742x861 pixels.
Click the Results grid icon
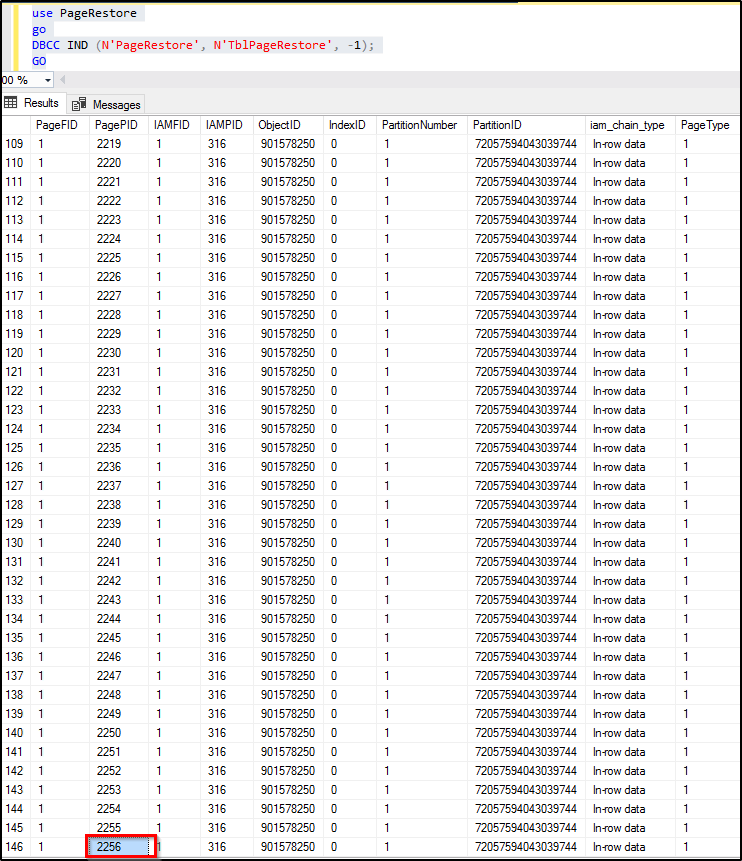[x=10, y=103]
